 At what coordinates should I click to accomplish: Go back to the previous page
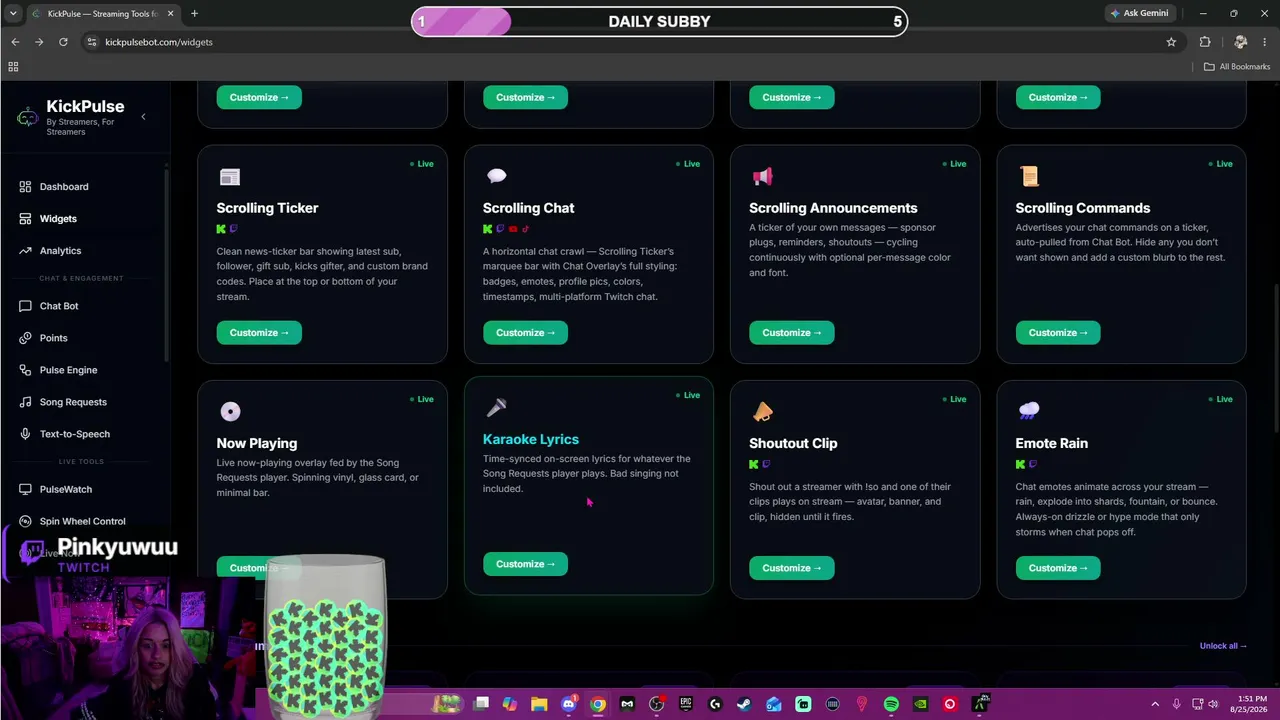tap(15, 42)
